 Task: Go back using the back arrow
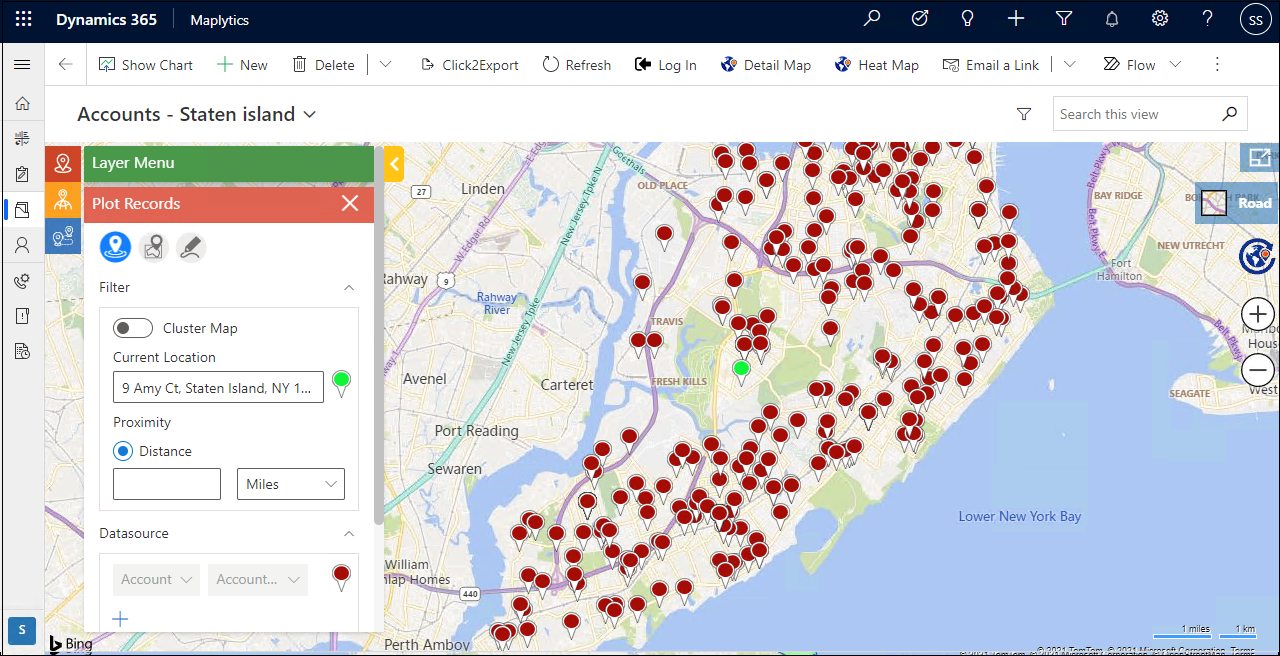click(66, 65)
